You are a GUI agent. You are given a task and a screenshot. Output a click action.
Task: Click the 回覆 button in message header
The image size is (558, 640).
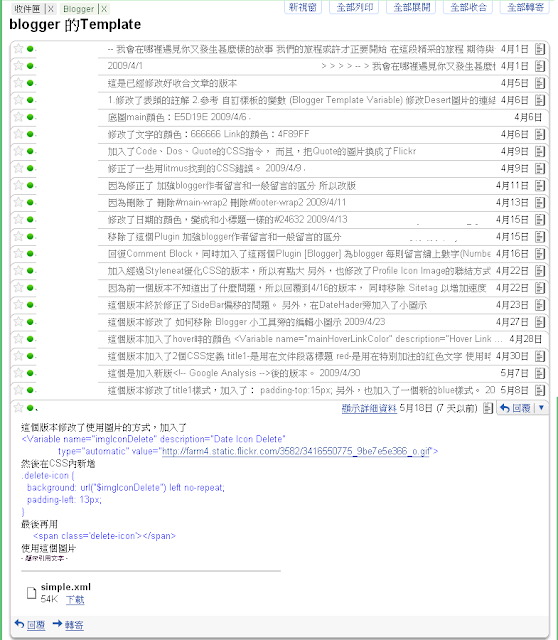pyautogui.click(x=516, y=408)
